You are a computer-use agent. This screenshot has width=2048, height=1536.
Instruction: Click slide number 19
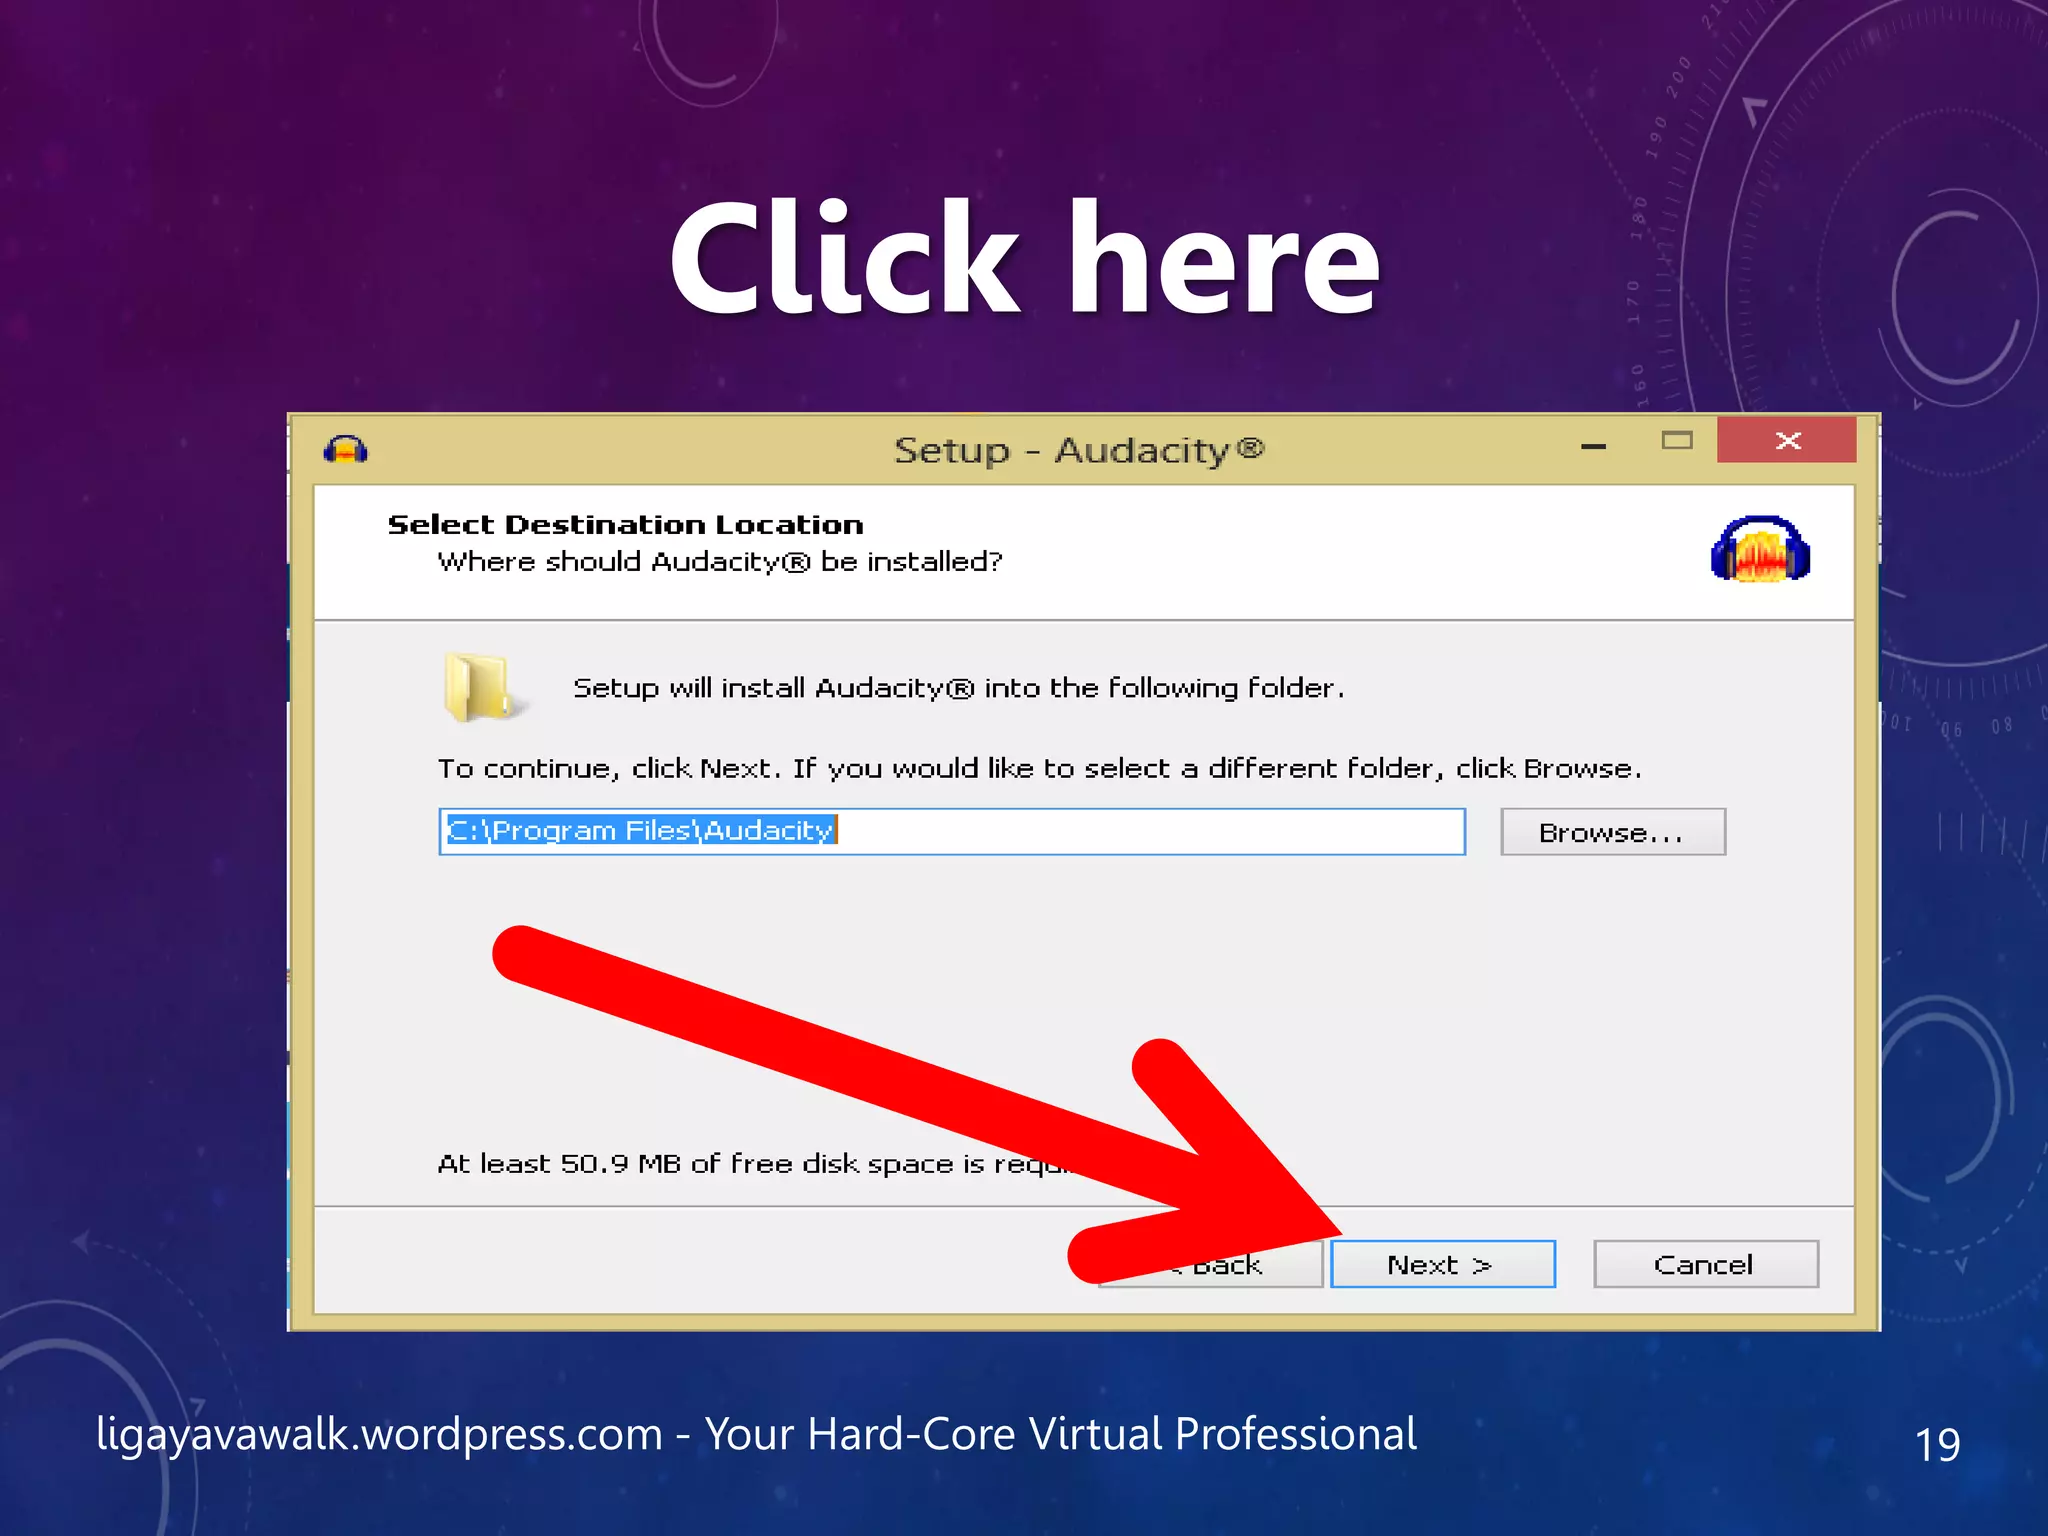(x=1937, y=1444)
